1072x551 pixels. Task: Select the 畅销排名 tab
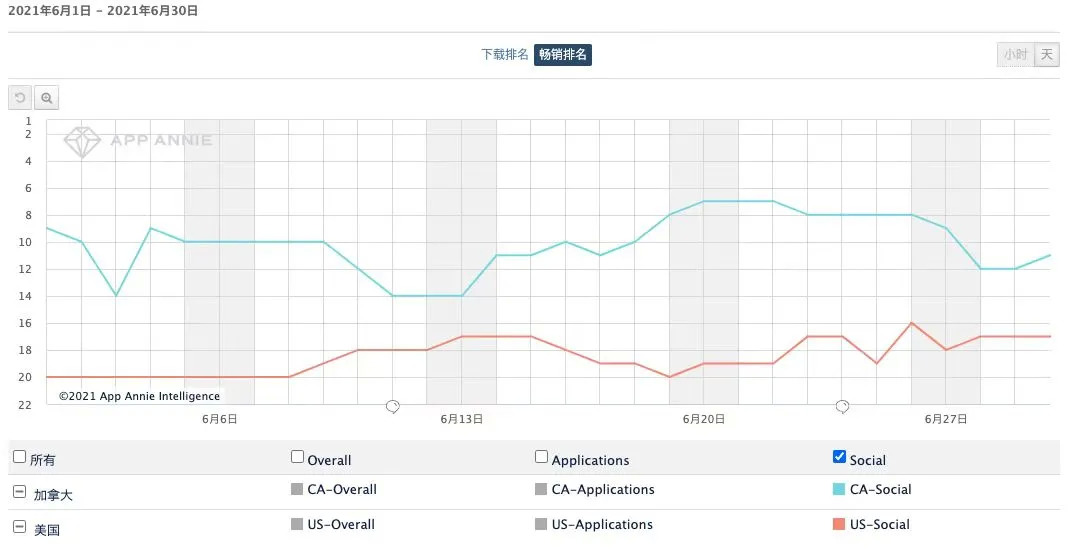pyautogui.click(x=563, y=54)
